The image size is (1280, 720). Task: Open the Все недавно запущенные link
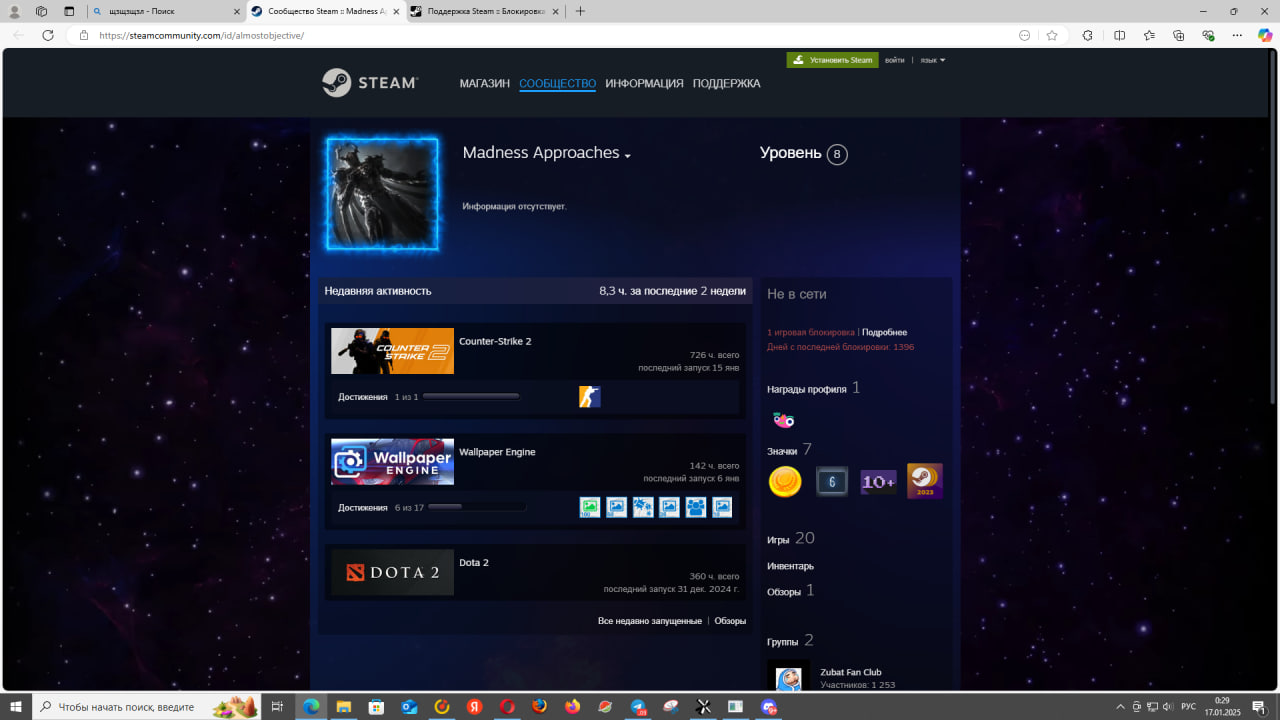tap(650, 621)
